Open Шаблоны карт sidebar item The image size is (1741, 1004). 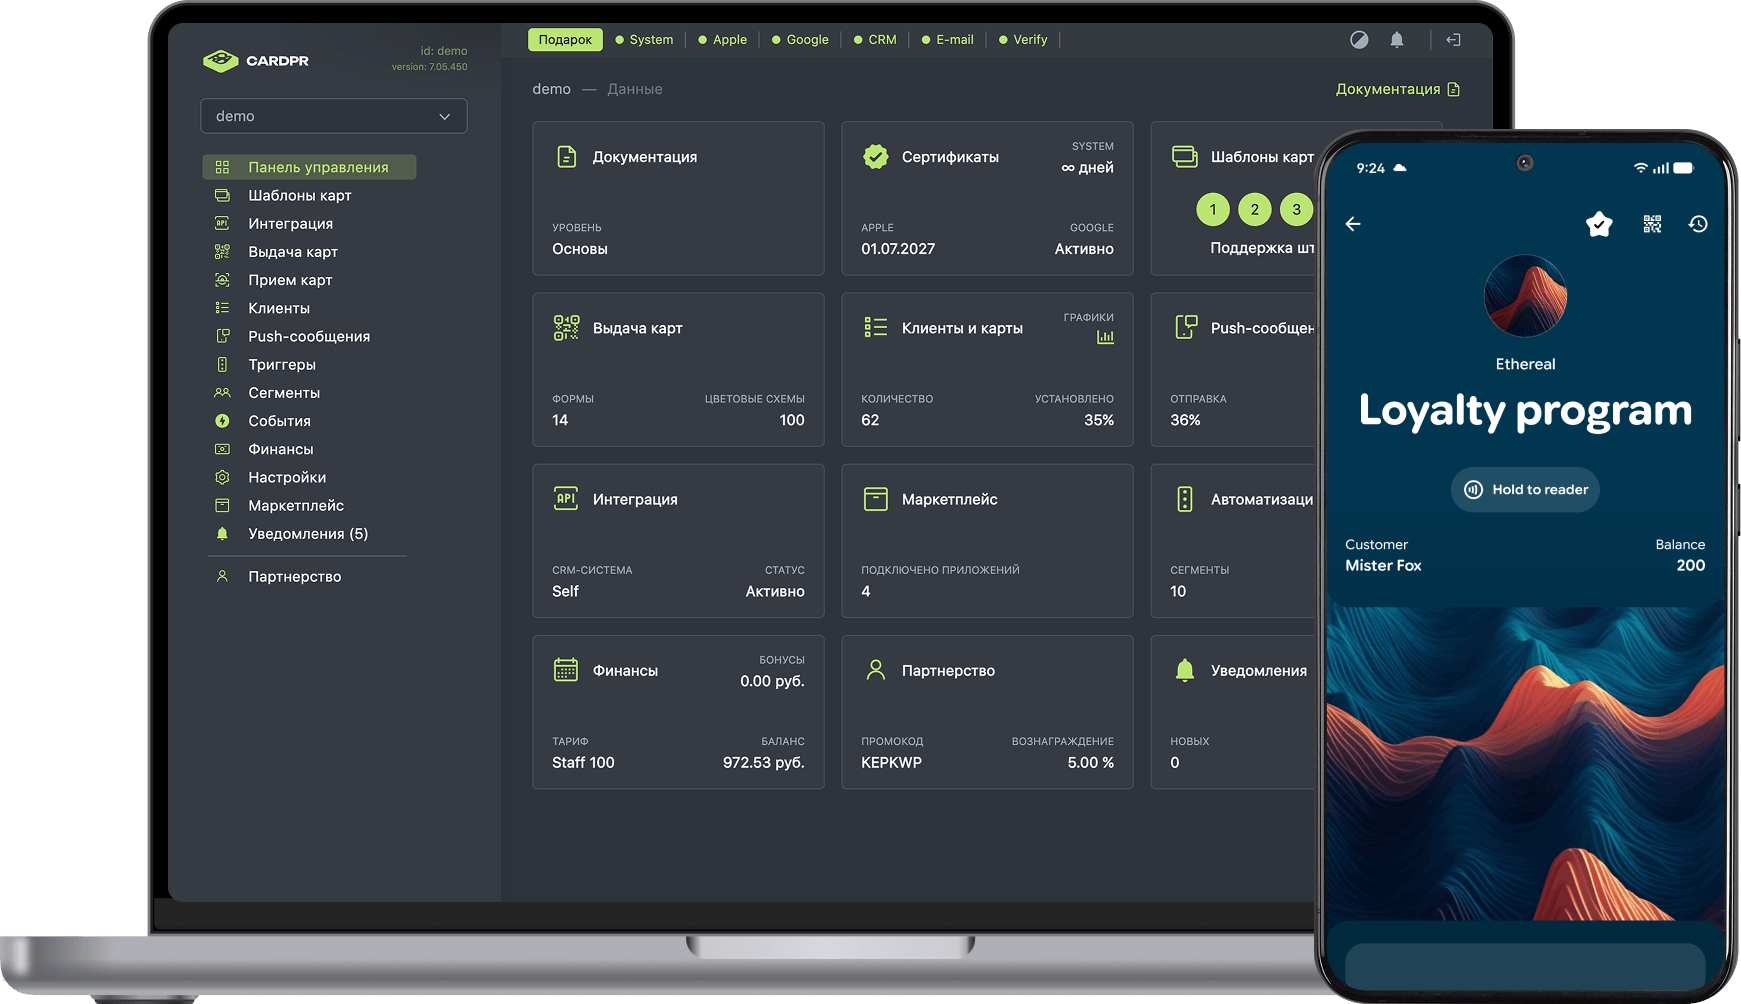tap(299, 195)
